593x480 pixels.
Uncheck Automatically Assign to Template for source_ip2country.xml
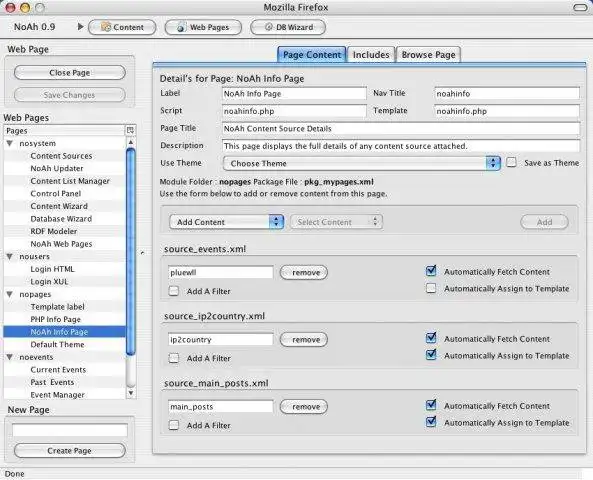431,355
